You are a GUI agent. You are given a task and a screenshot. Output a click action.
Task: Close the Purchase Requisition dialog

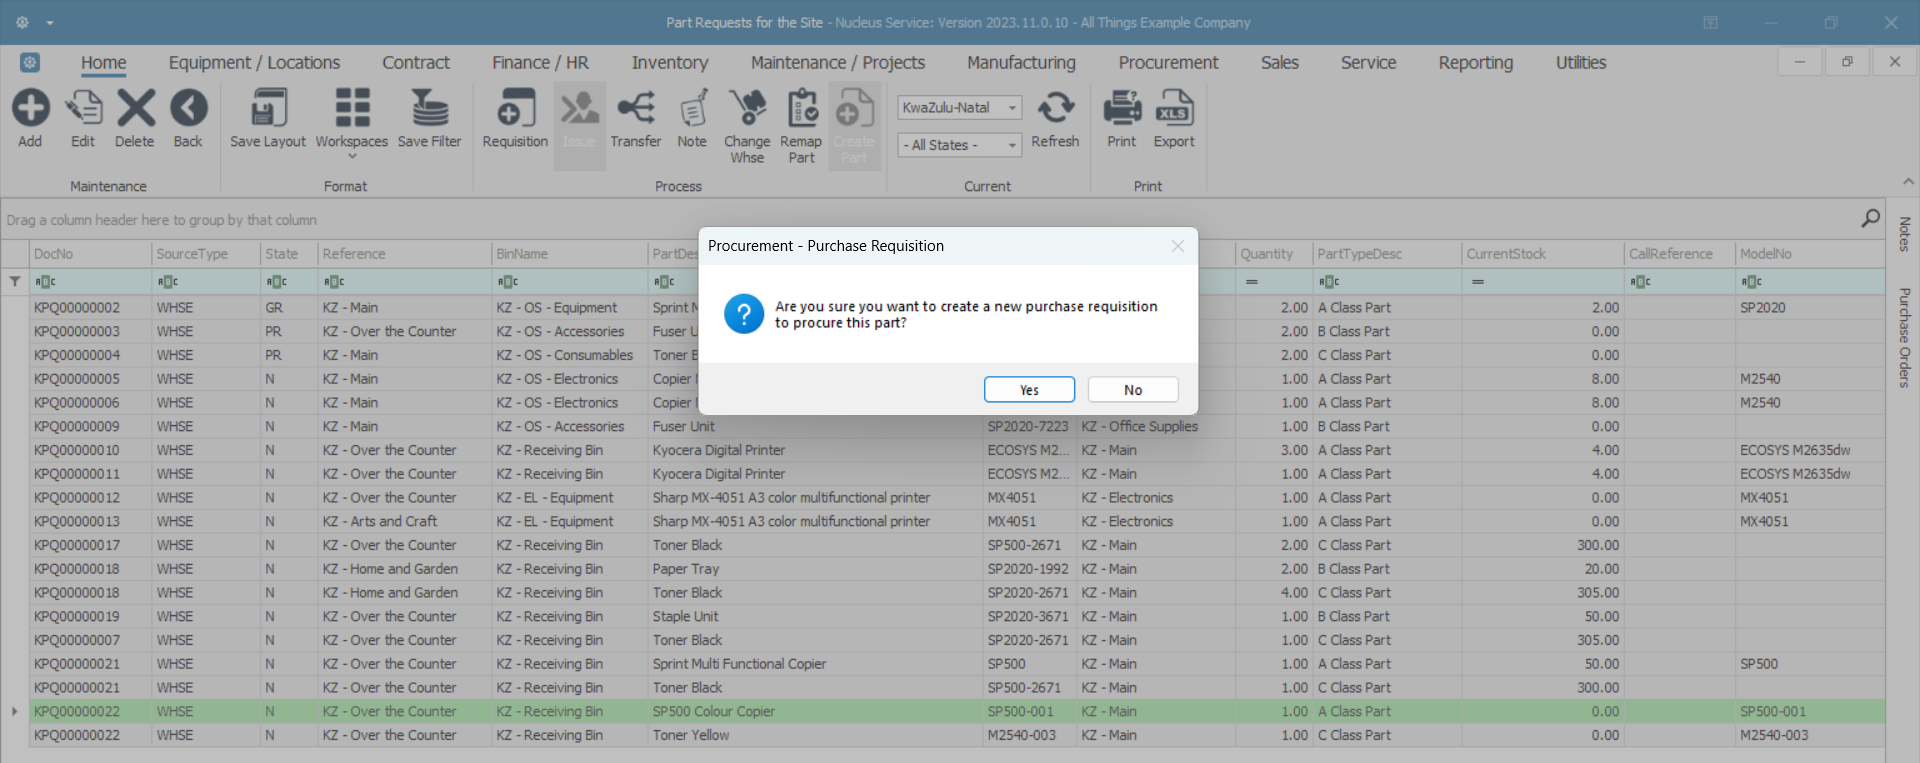click(1178, 246)
